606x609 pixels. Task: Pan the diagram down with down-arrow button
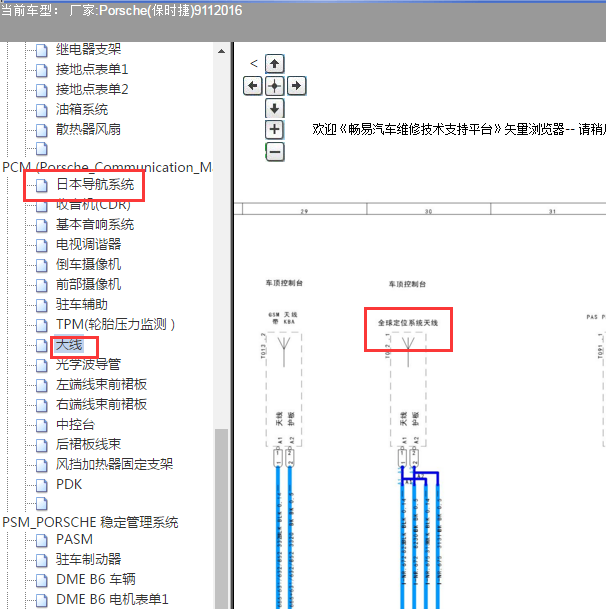pos(275,108)
